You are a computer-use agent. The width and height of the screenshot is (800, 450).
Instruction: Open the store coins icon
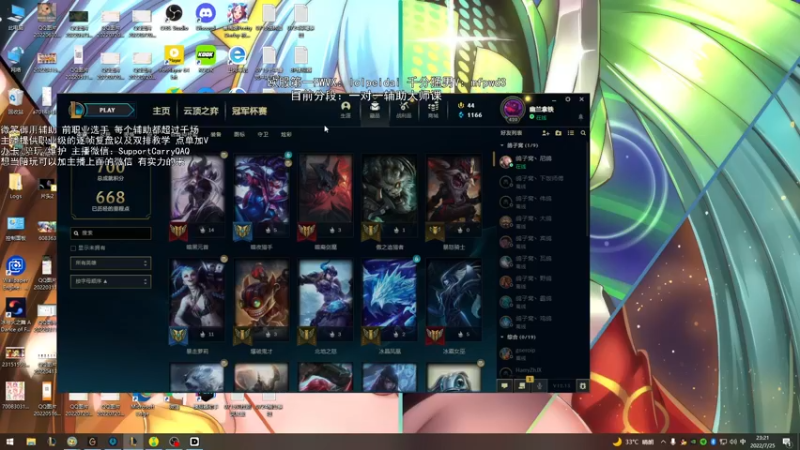click(433, 110)
